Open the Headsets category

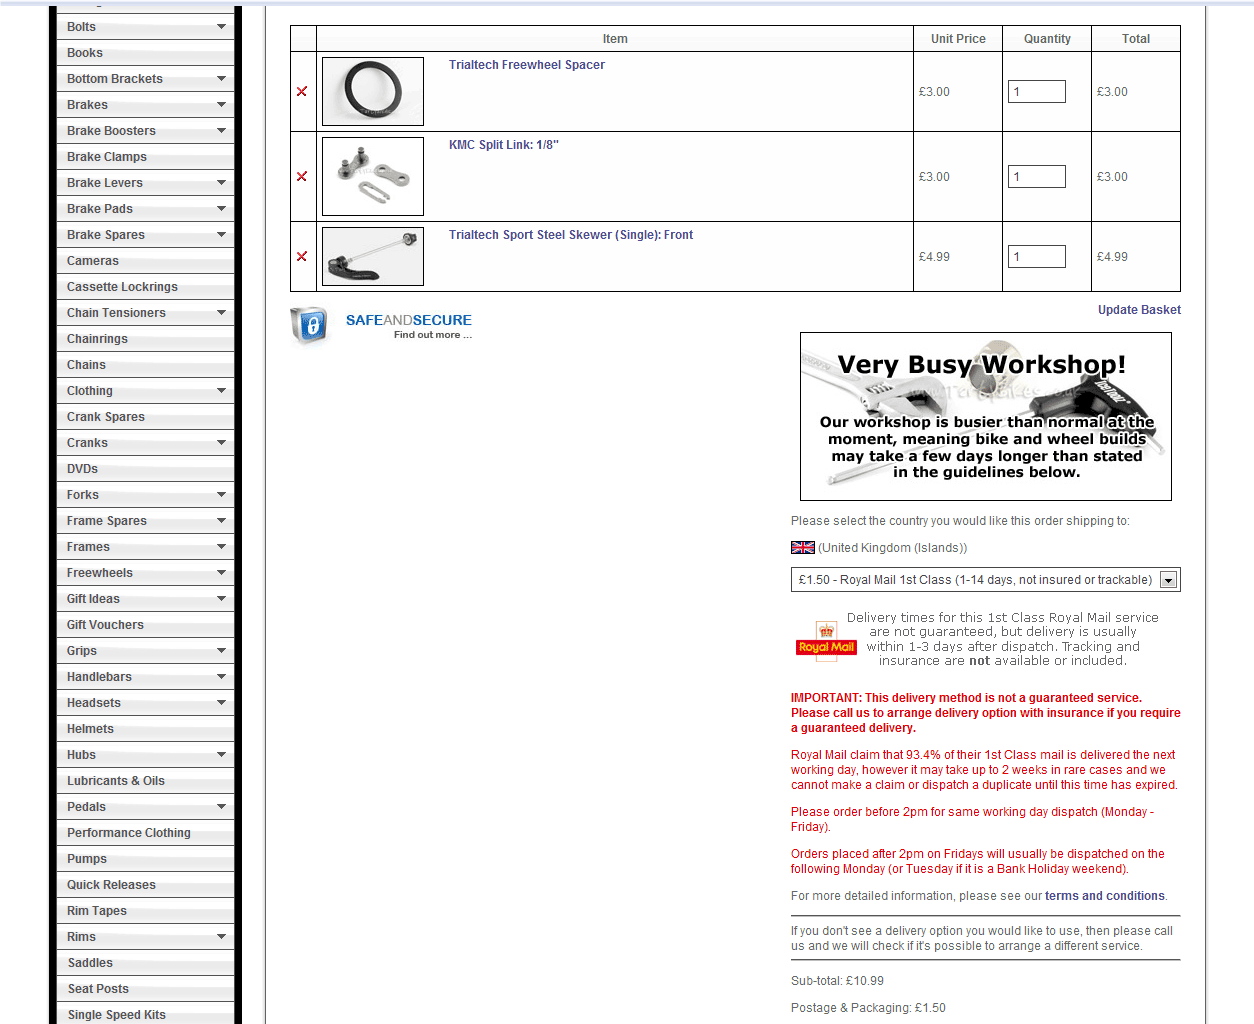[146, 703]
